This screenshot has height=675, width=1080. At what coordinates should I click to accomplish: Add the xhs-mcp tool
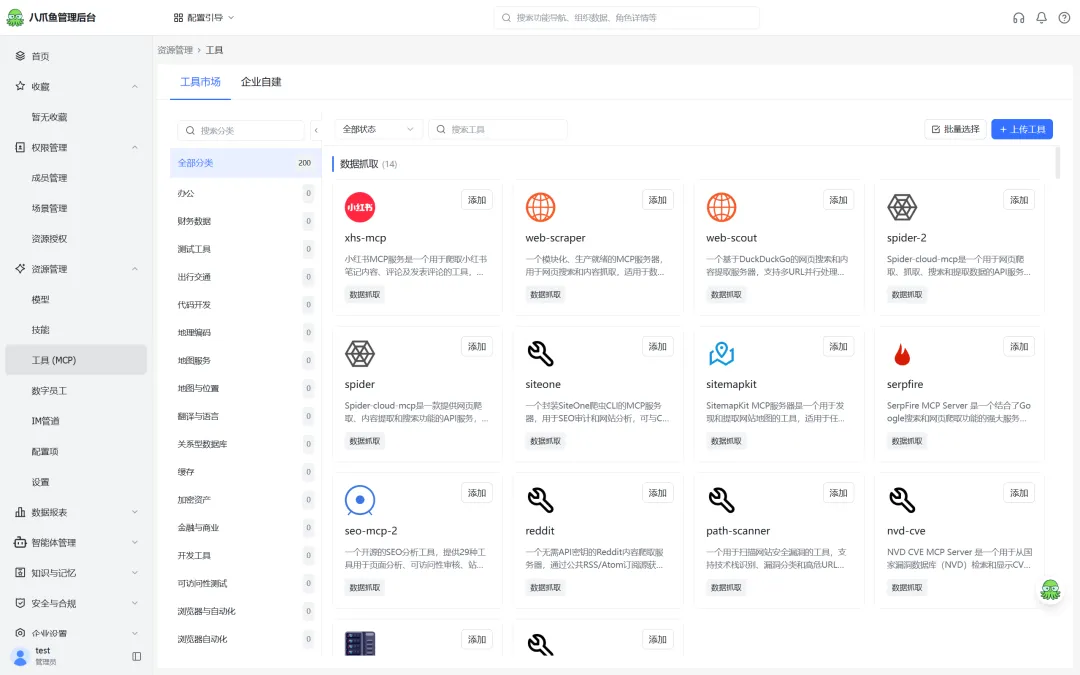[477, 200]
